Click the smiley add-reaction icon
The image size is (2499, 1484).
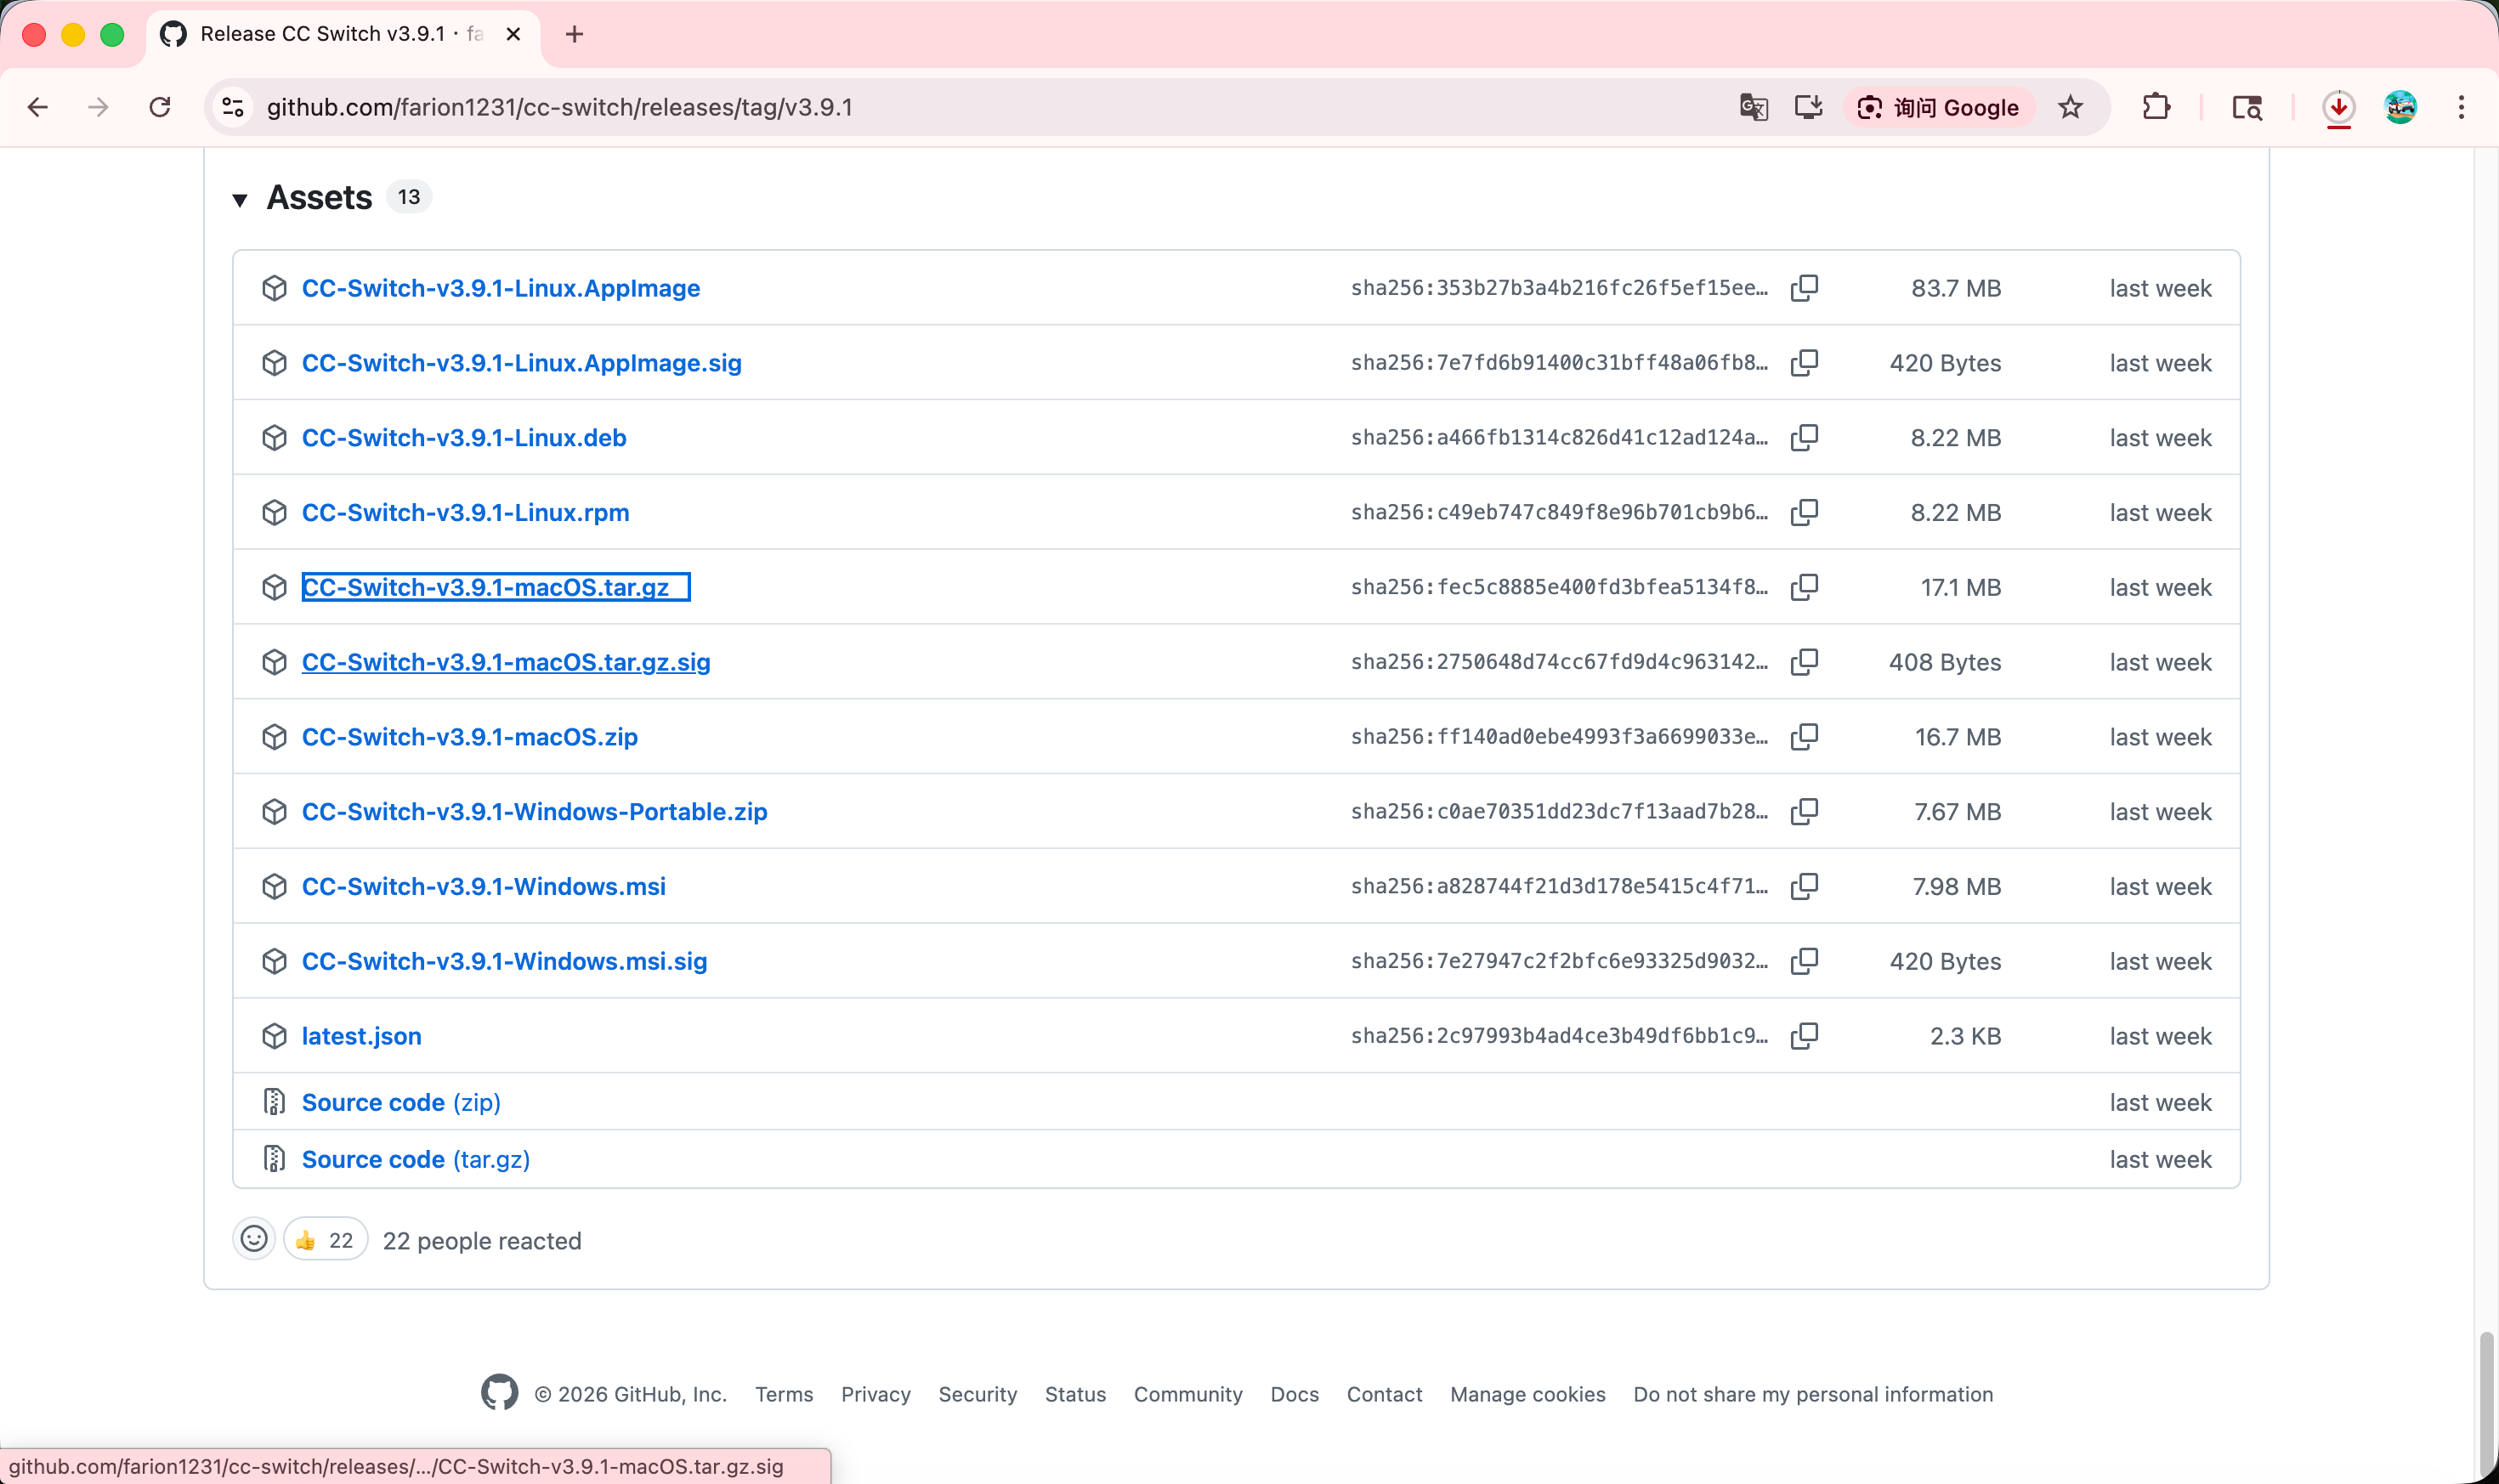[254, 1240]
